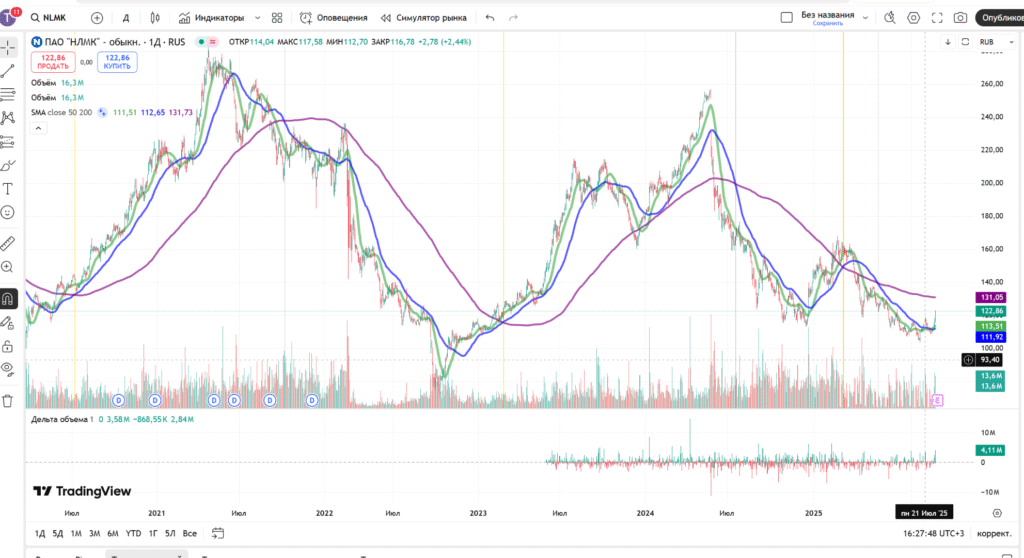The width and height of the screenshot is (1024, 558).
Task: Open time axis settings gear icon
Action: coord(997,513)
